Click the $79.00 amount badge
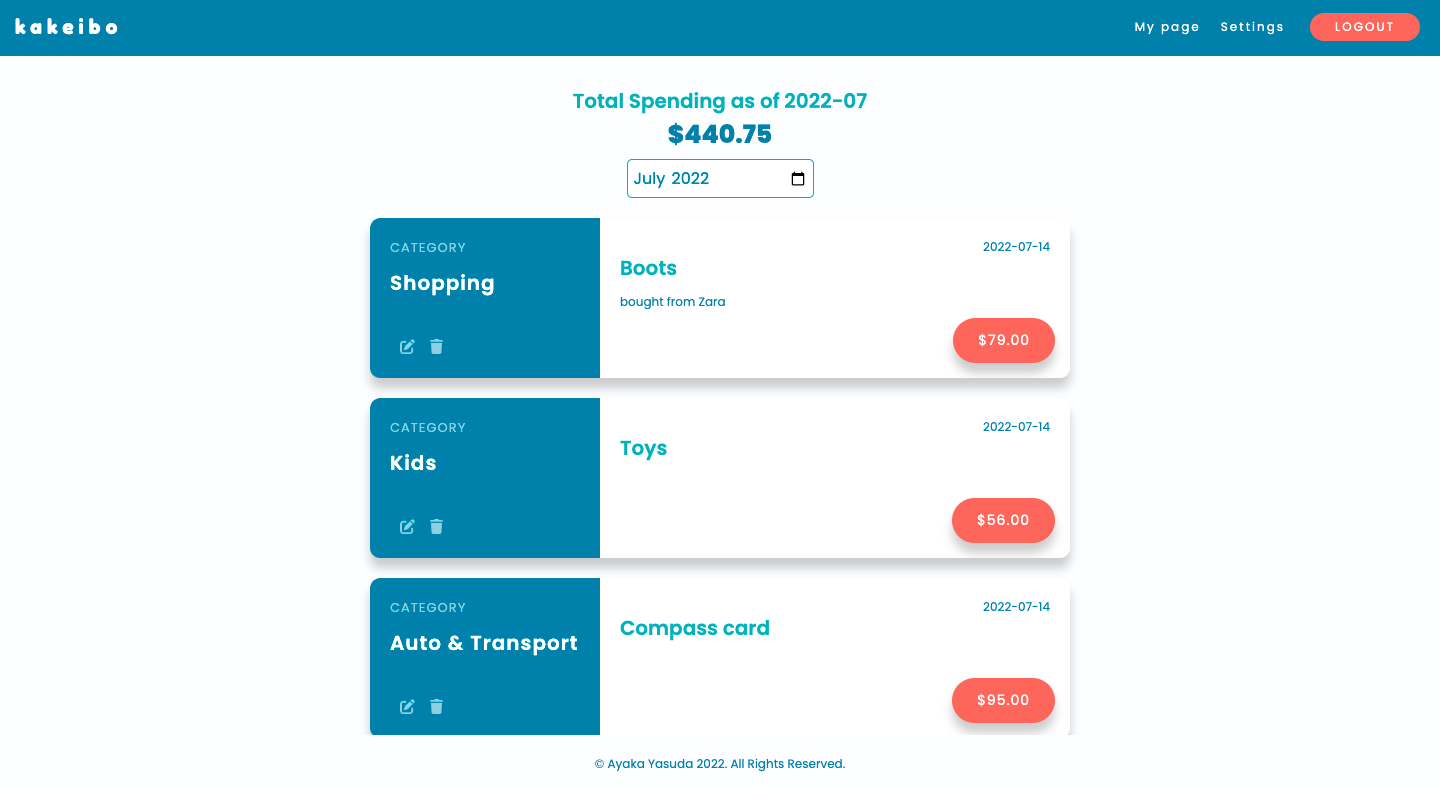 [1003, 340]
